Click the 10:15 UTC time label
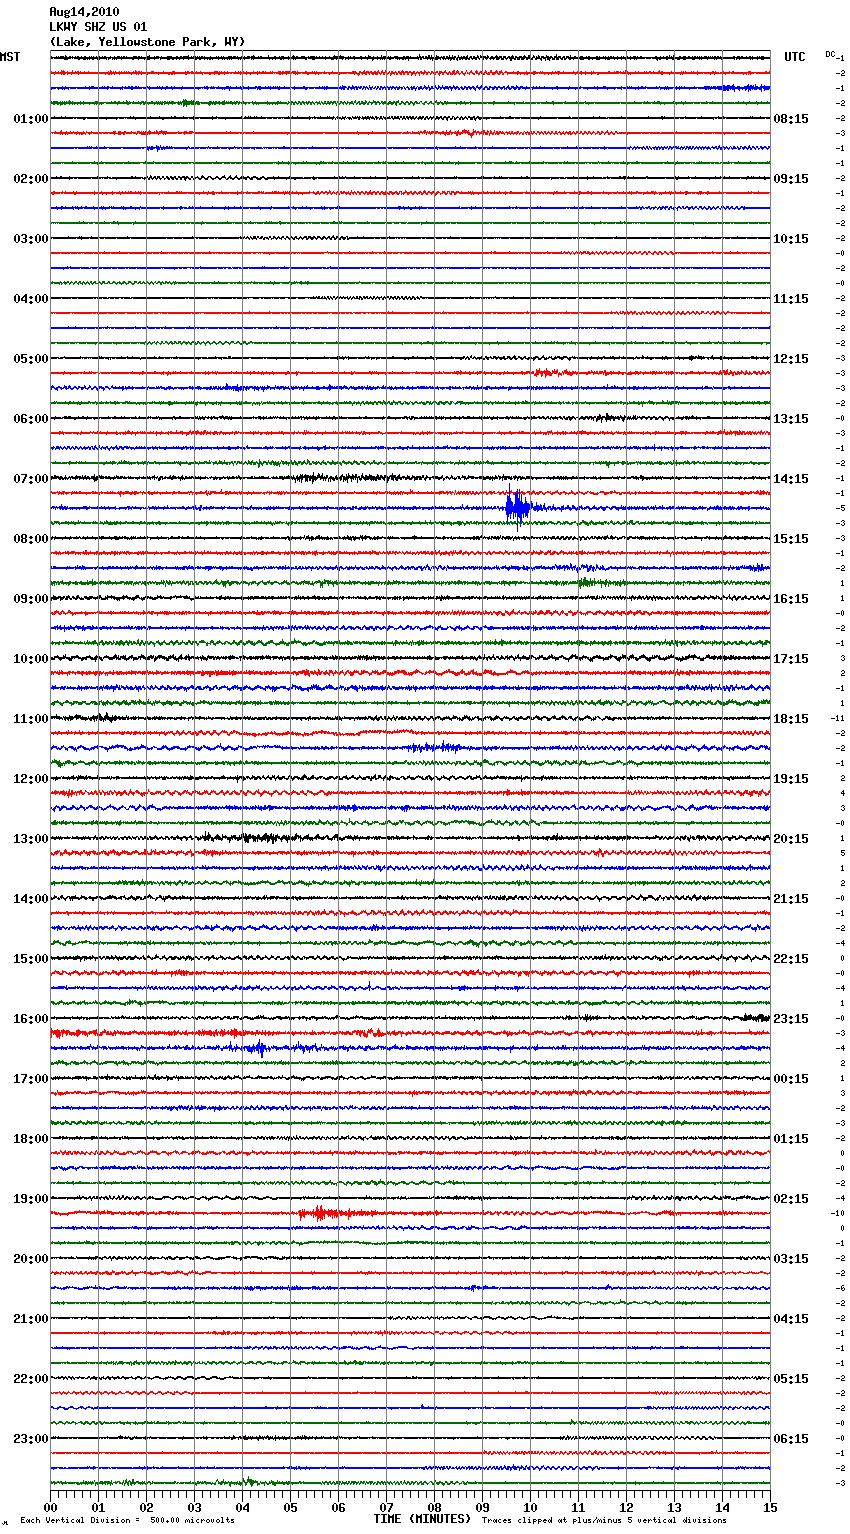 [x=791, y=239]
